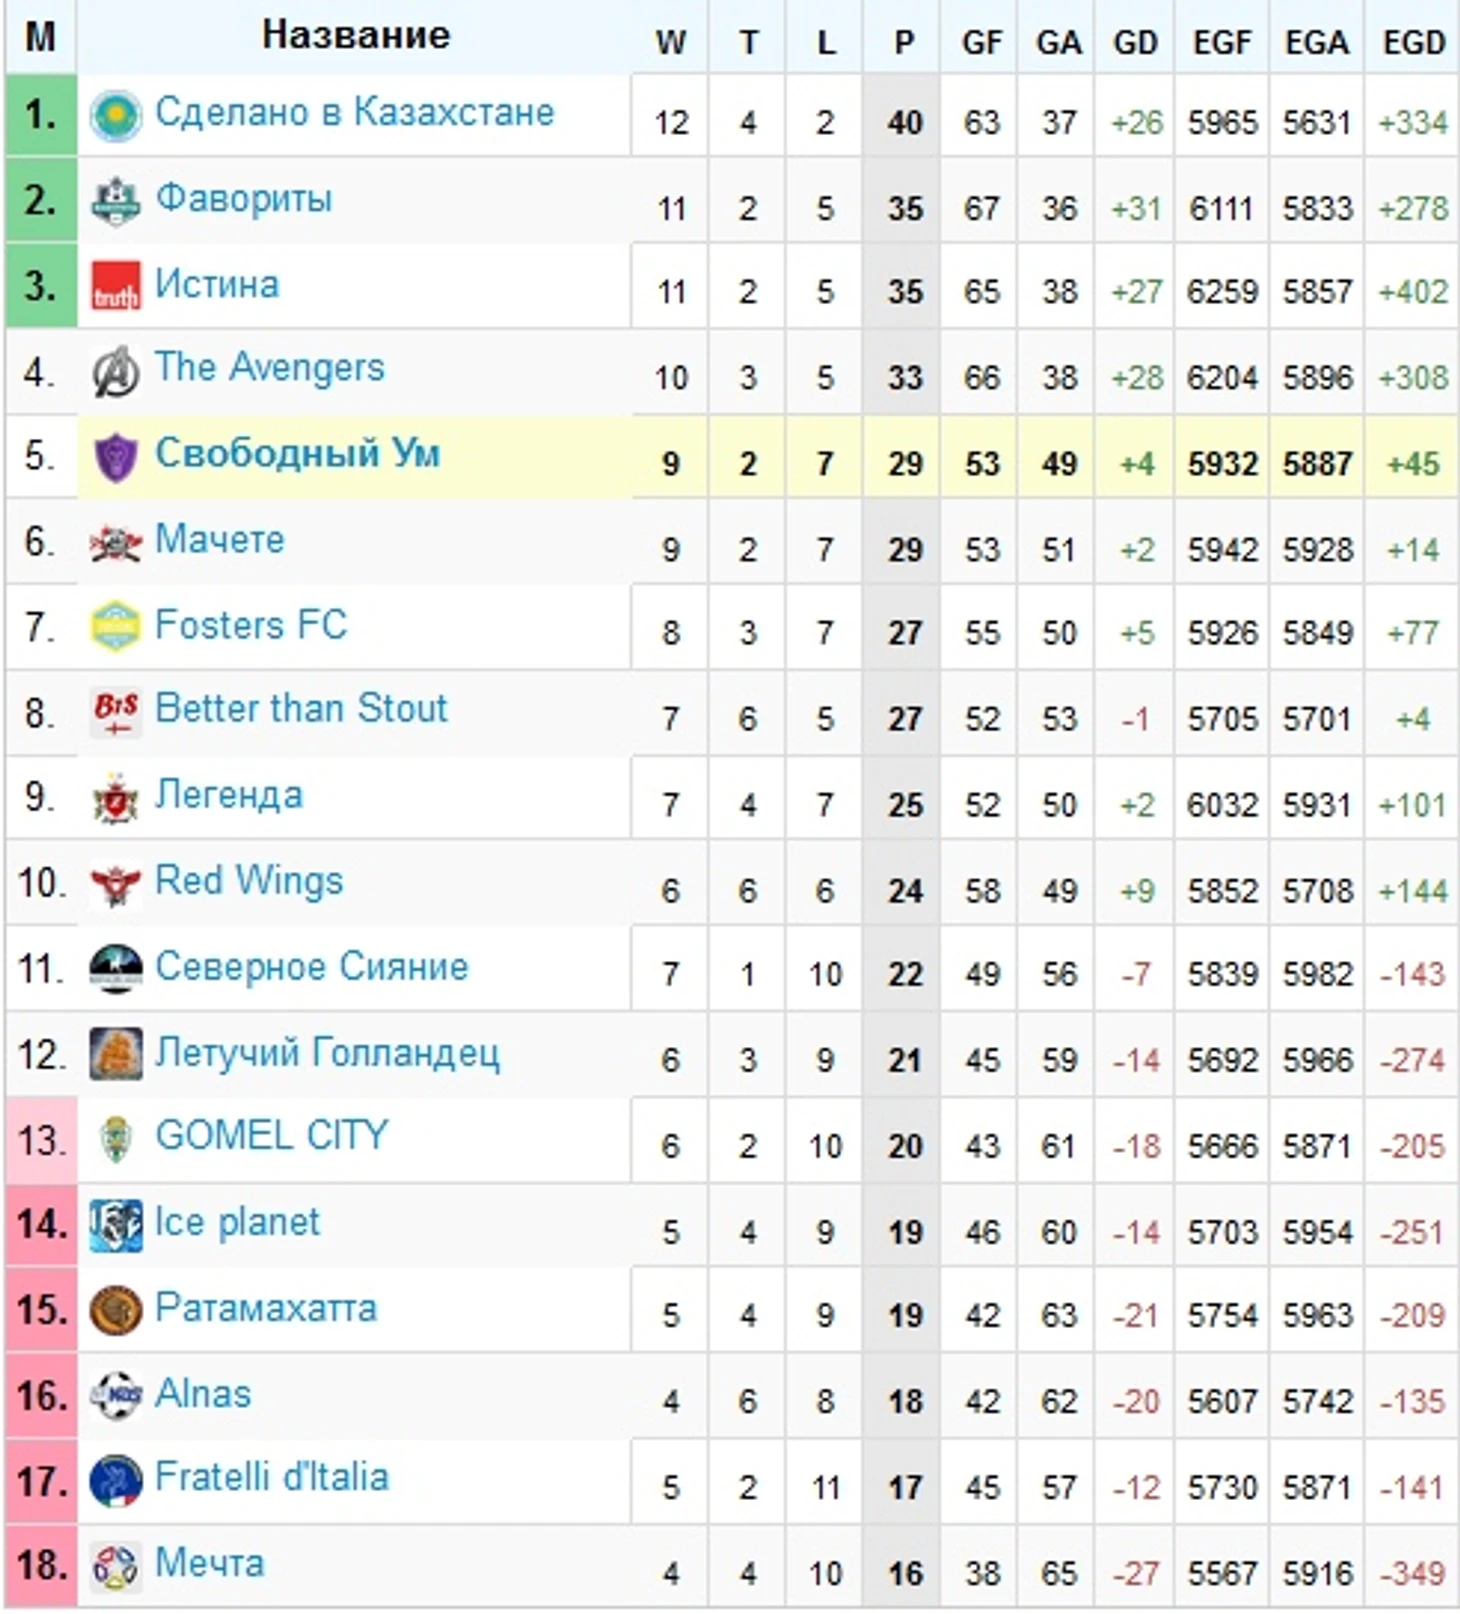Click The Avengers logo icon
The width and height of the screenshot is (1460, 1614).
115,372
